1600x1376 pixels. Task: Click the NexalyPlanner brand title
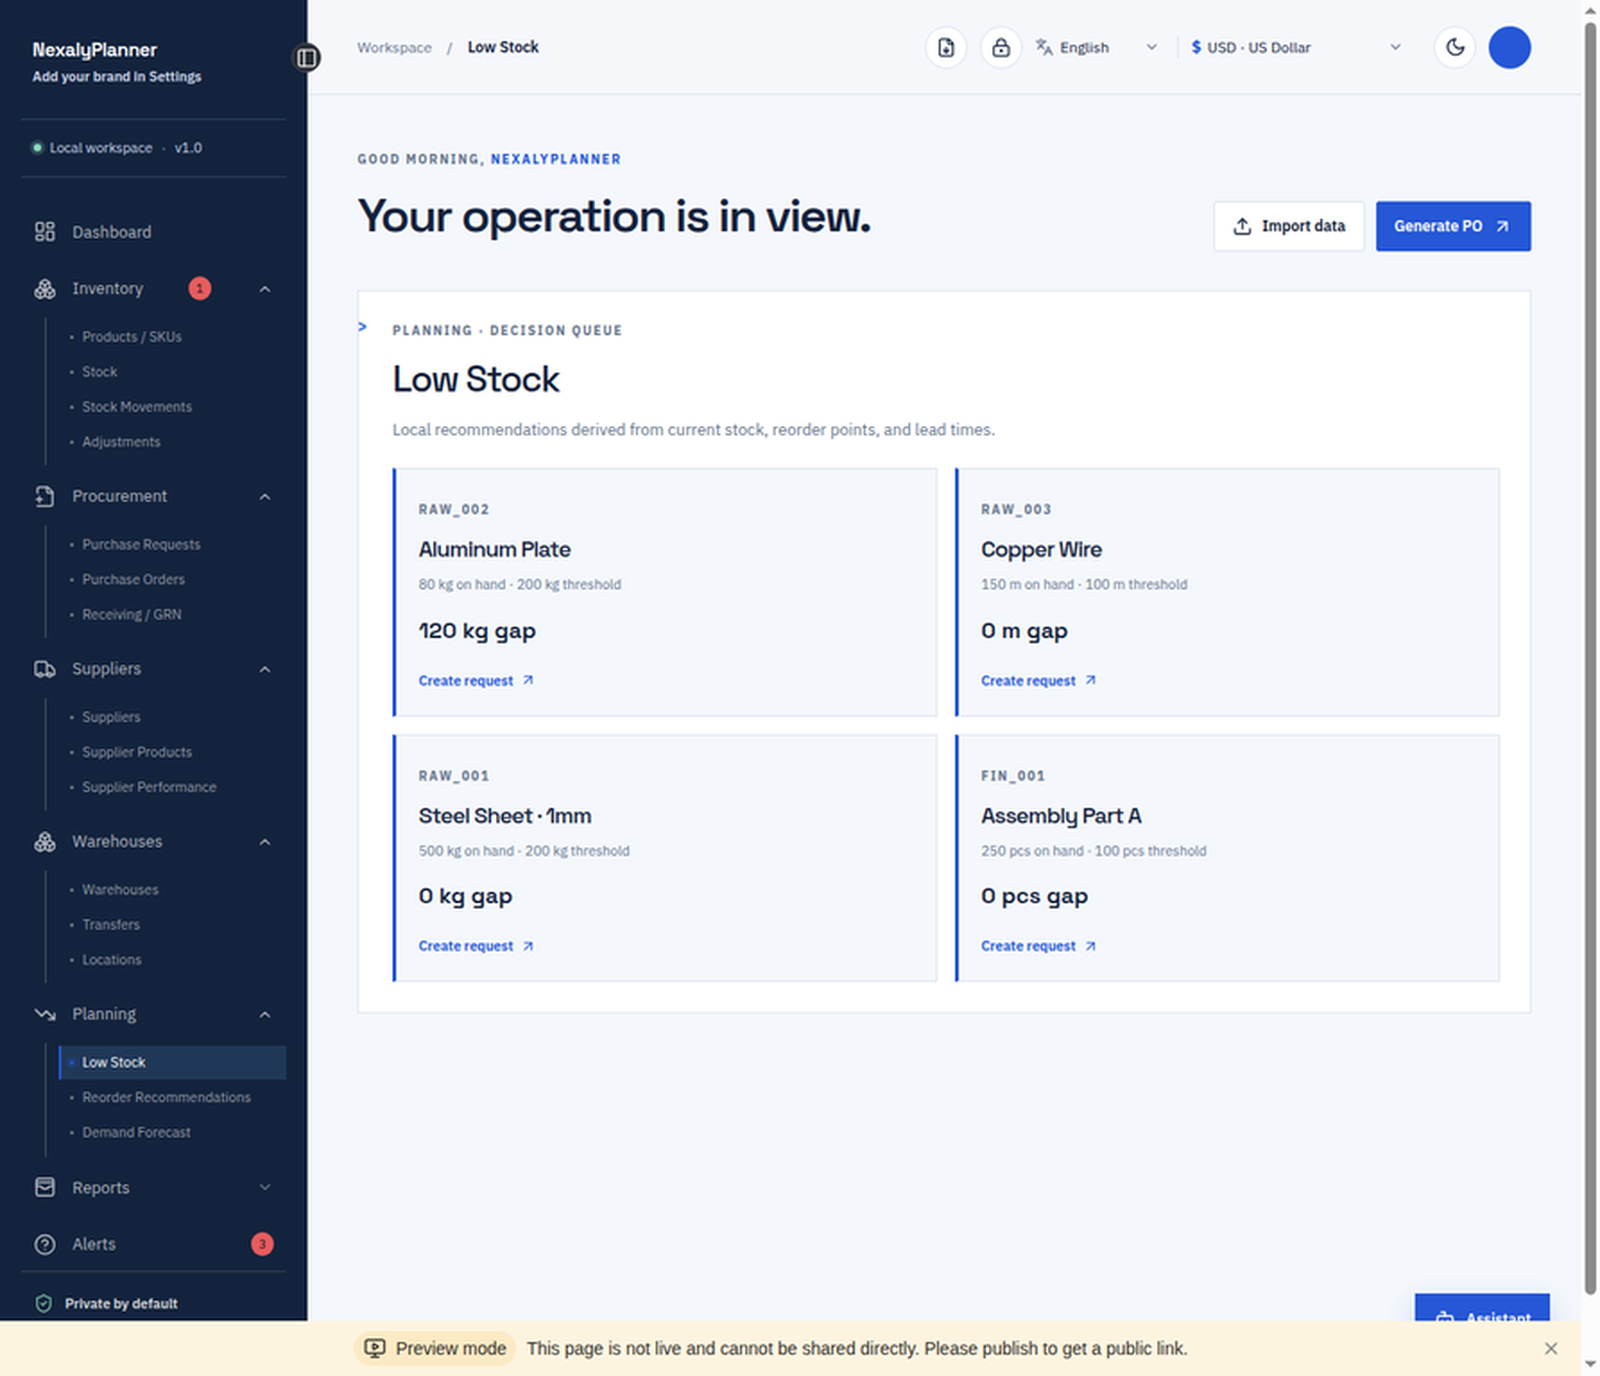coord(94,50)
